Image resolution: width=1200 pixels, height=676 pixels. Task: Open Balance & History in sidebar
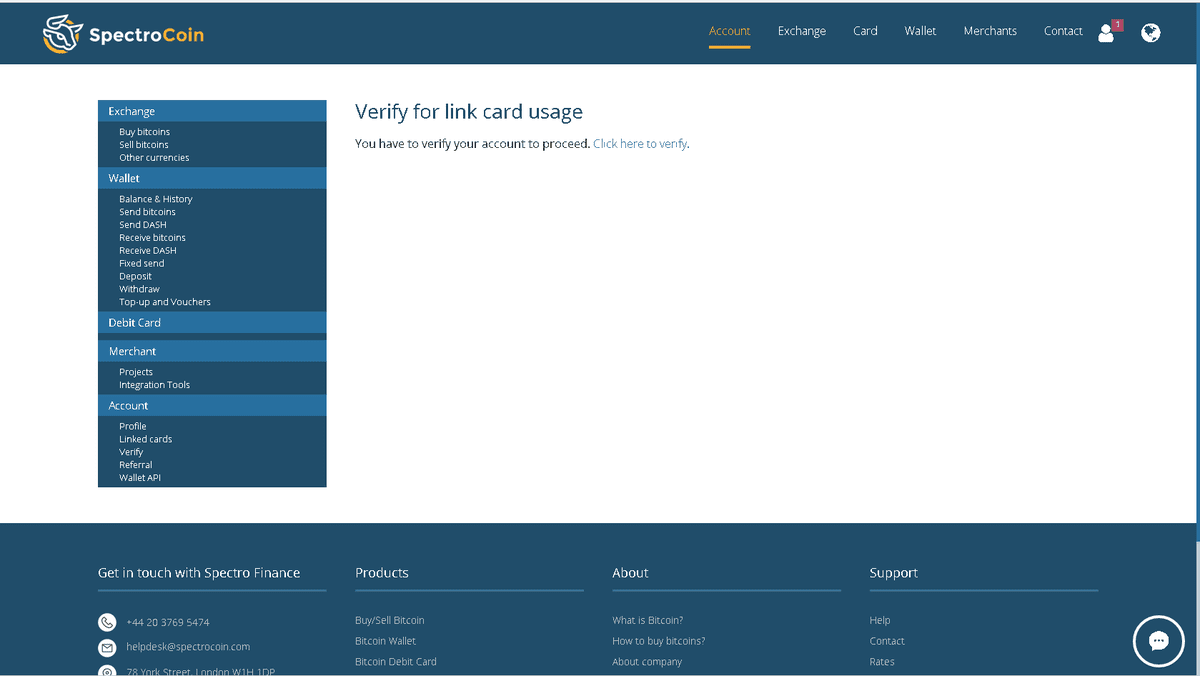155,199
